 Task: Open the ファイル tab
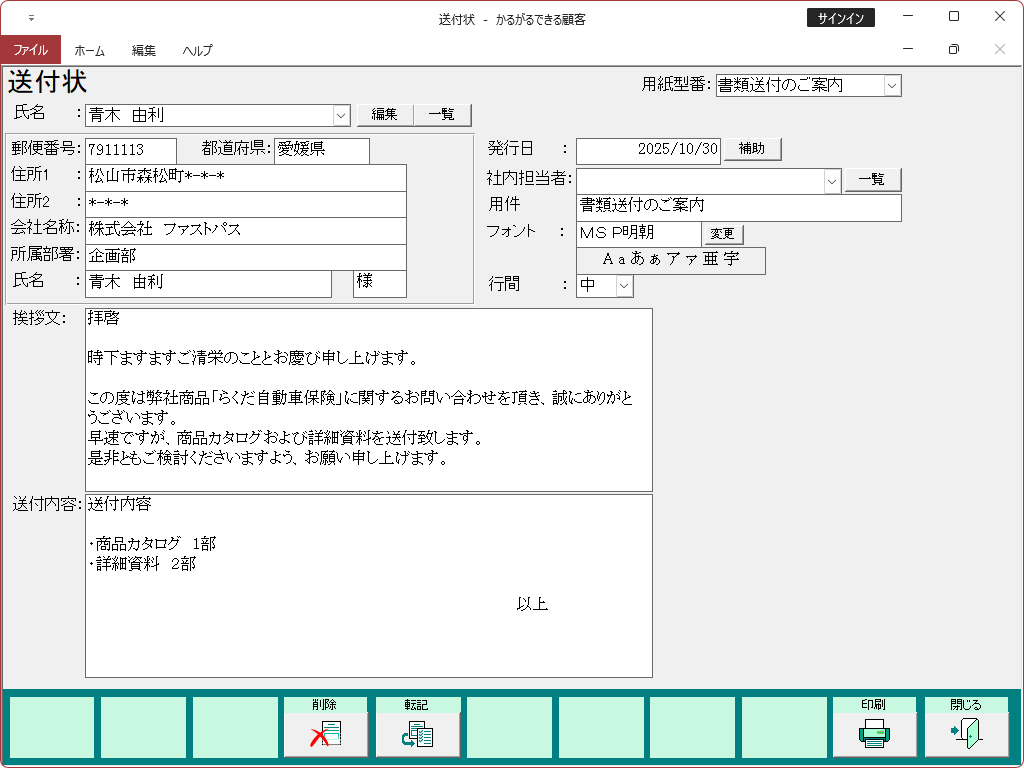point(30,50)
